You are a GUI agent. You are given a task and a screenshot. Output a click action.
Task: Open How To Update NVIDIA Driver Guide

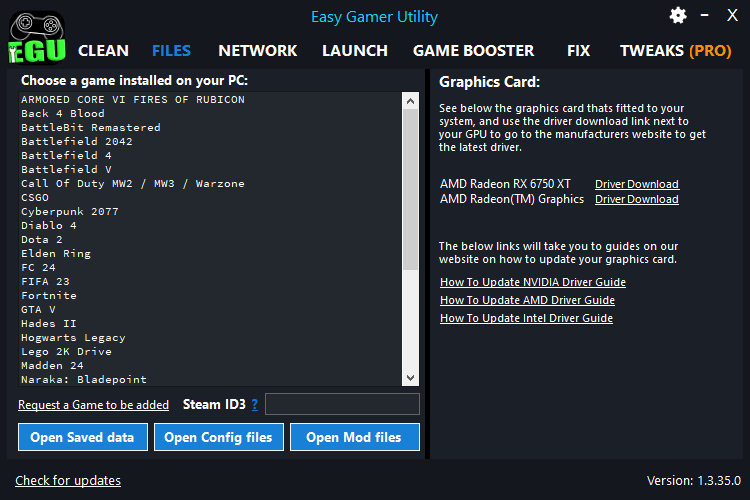533,282
